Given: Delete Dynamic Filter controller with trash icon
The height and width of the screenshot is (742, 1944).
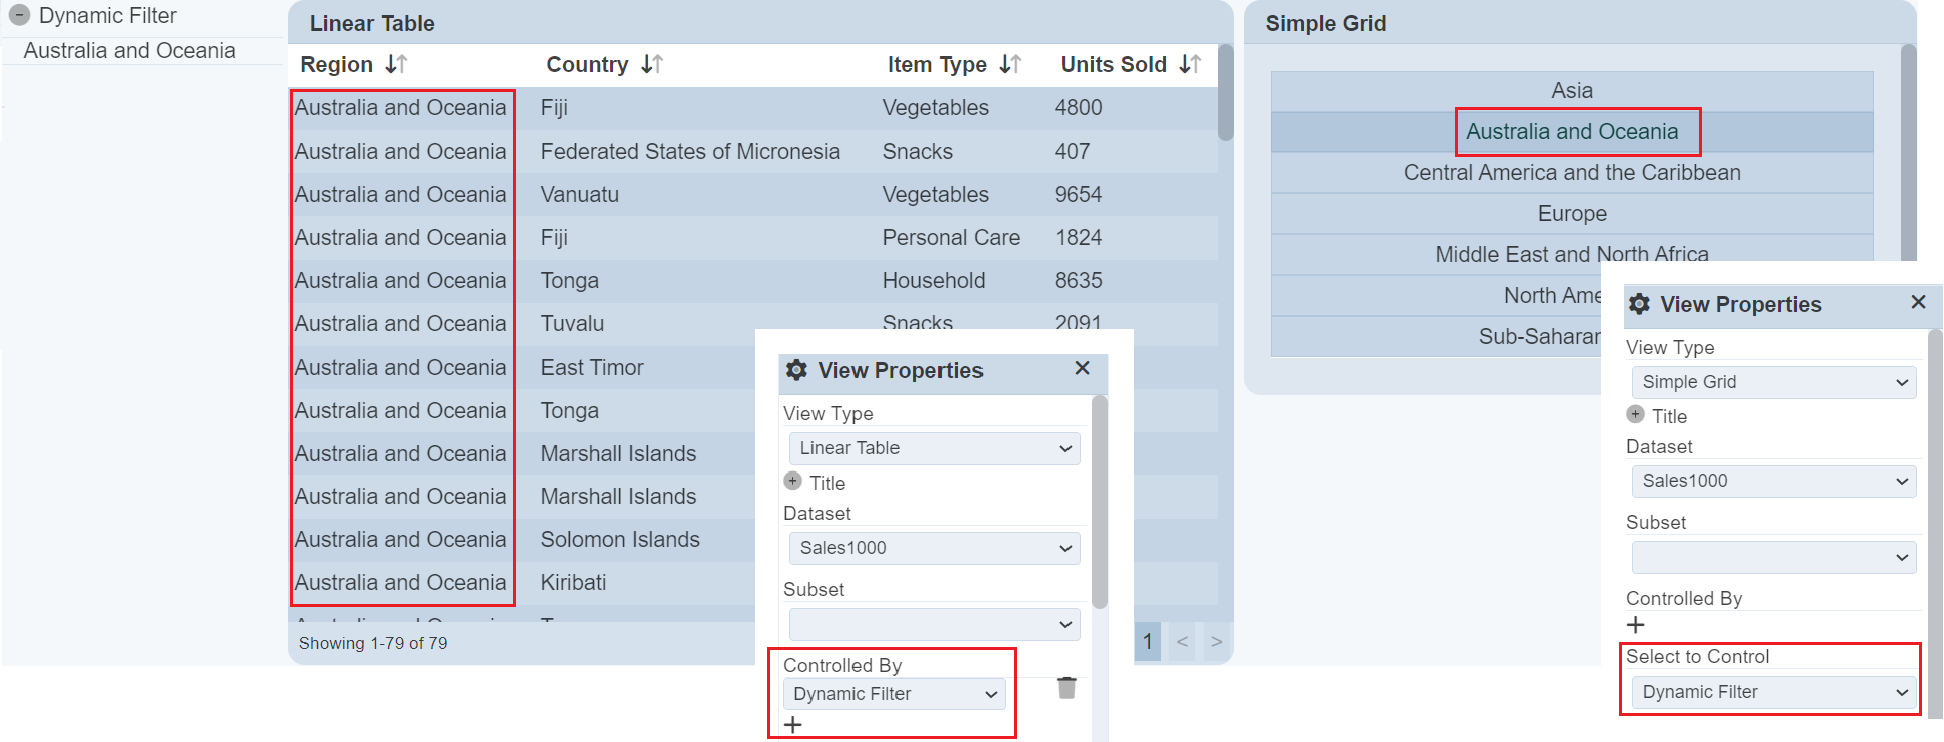Looking at the screenshot, I should coord(1067,688).
